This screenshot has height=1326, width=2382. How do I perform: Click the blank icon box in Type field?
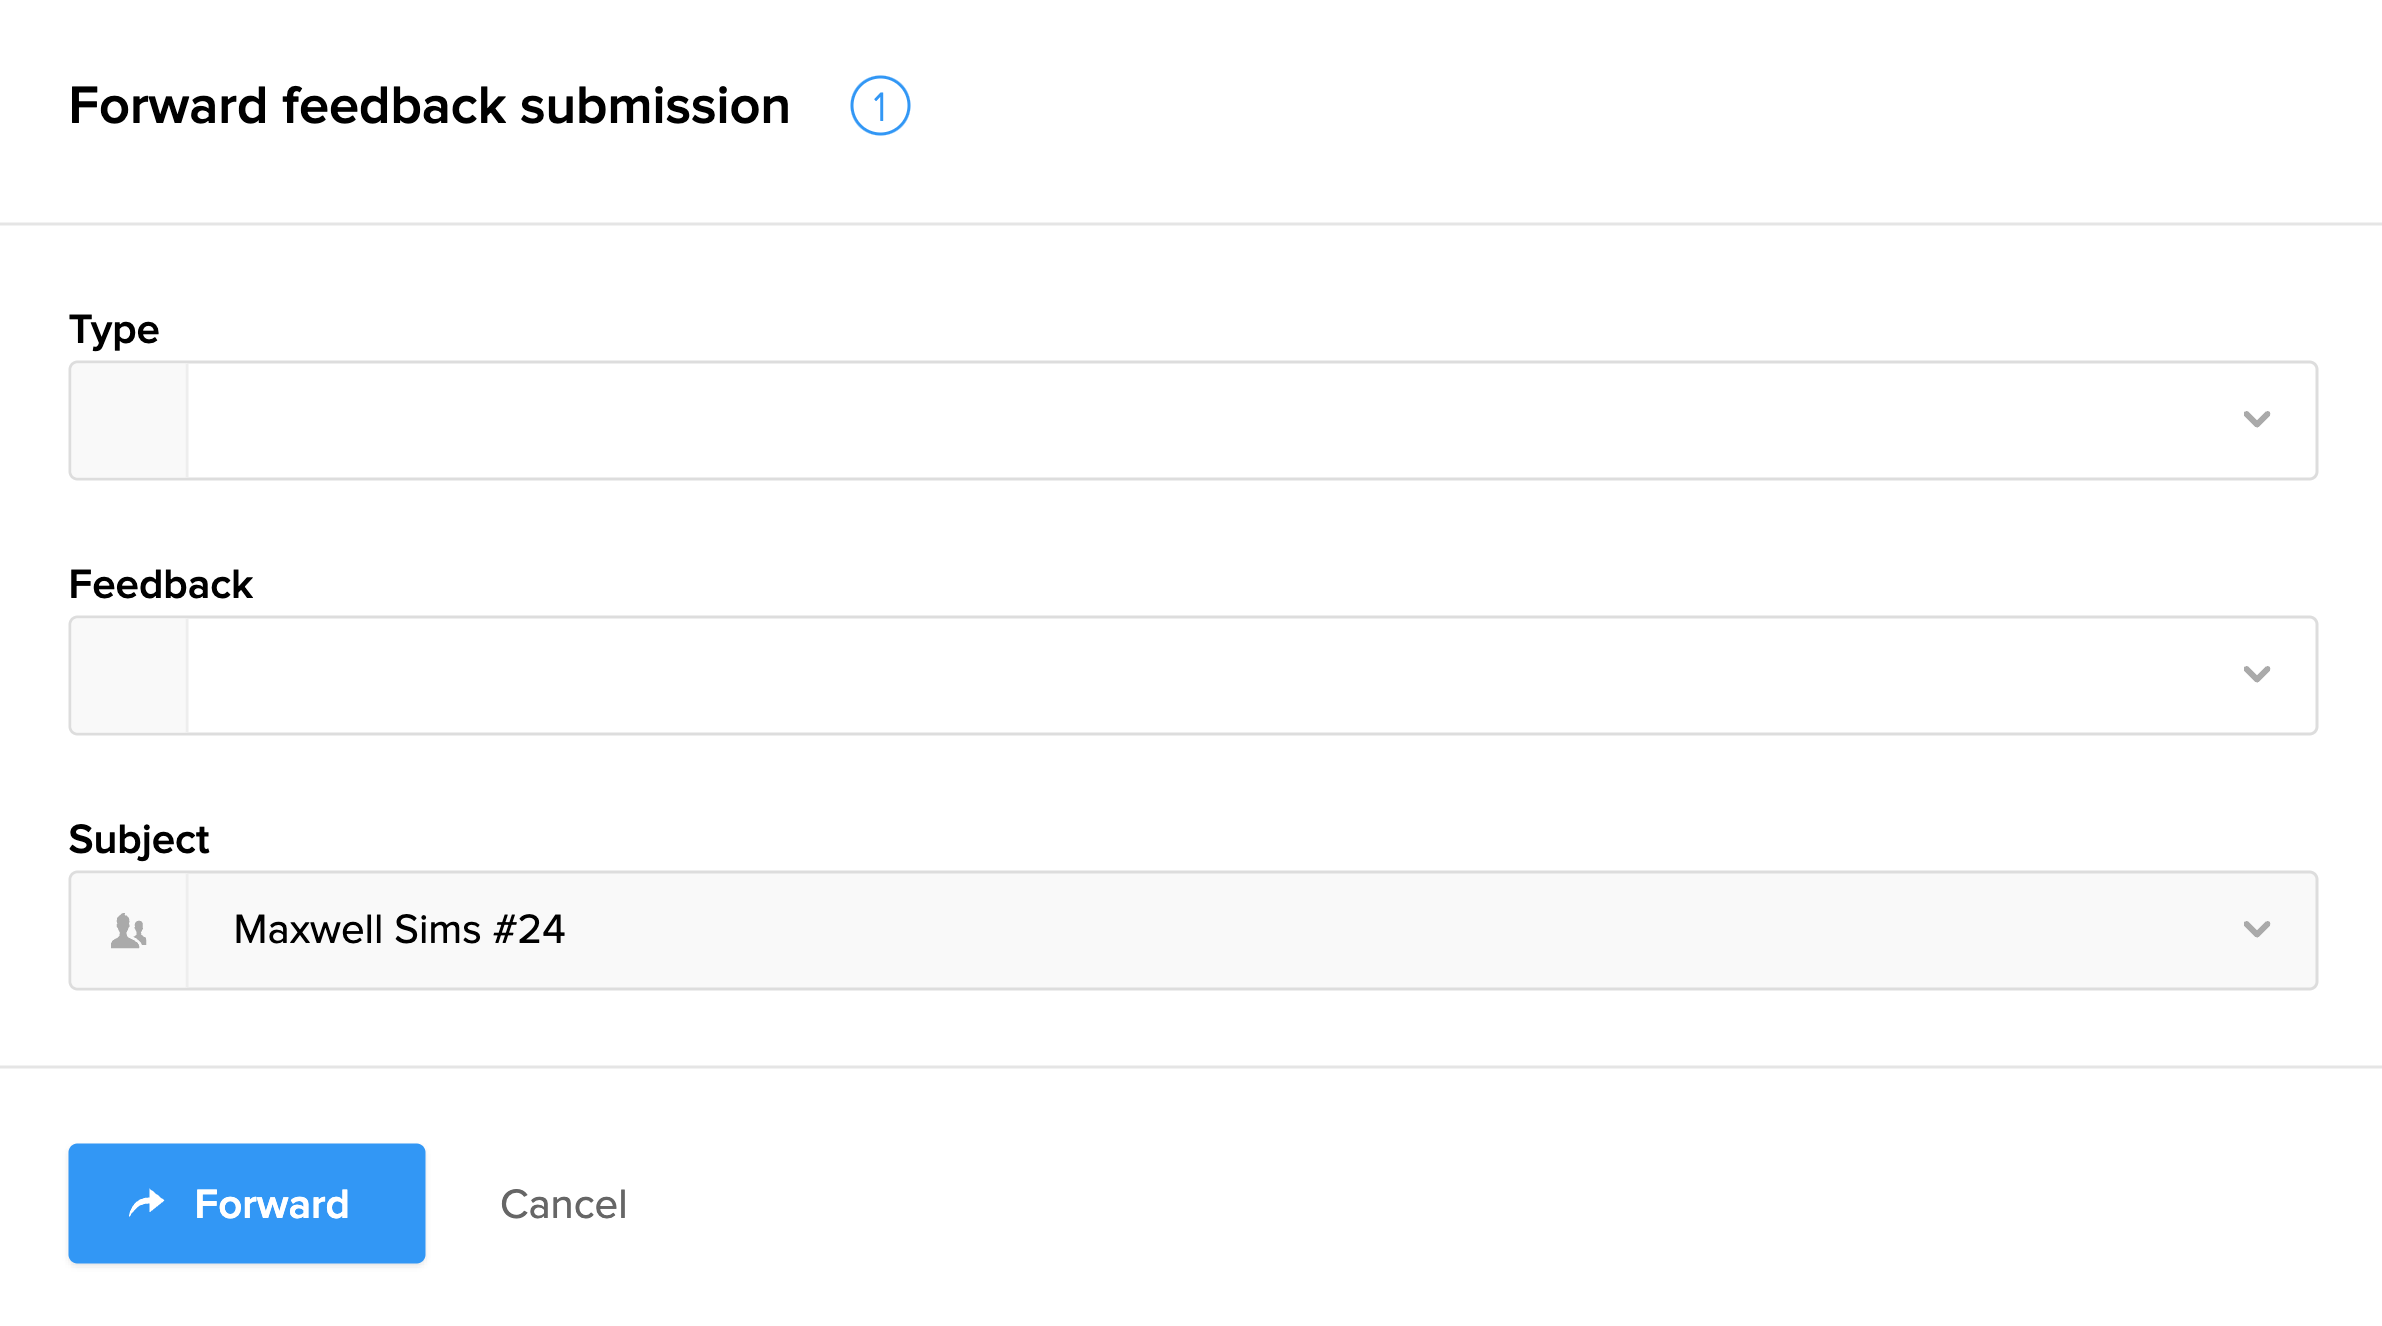pos(129,421)
